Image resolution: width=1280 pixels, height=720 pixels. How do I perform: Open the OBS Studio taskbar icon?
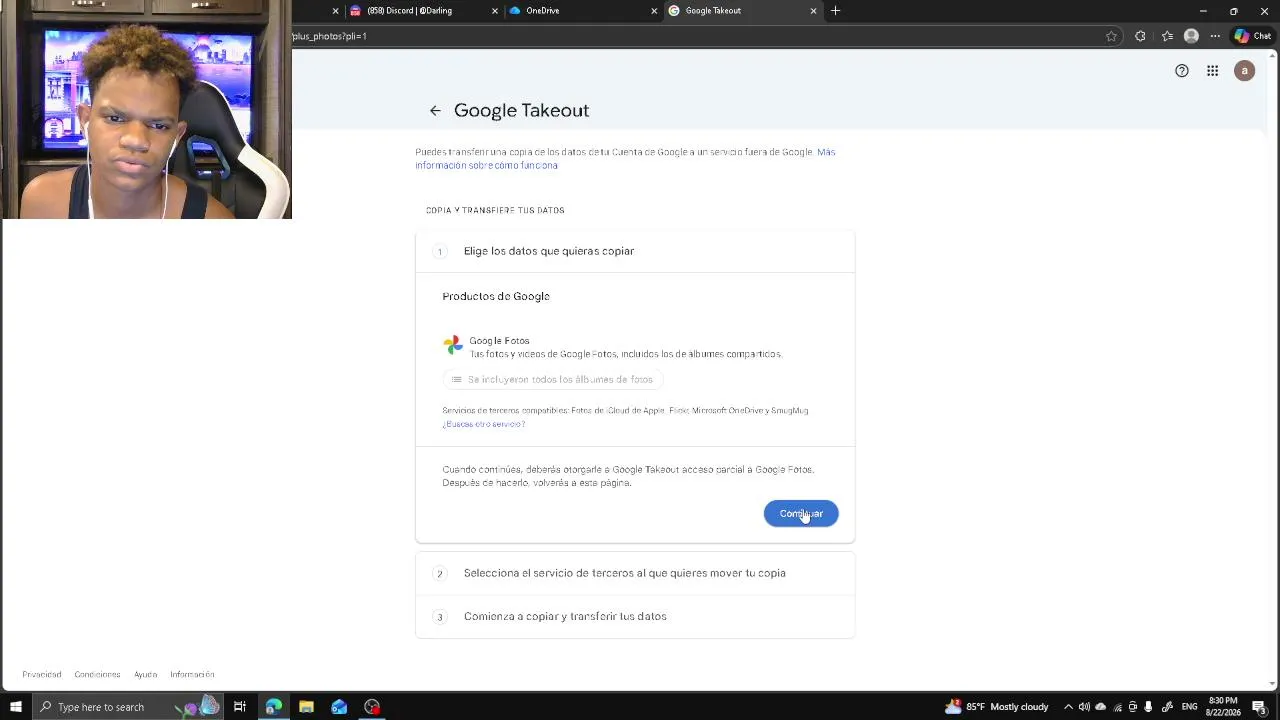click(x=372, y=707)
